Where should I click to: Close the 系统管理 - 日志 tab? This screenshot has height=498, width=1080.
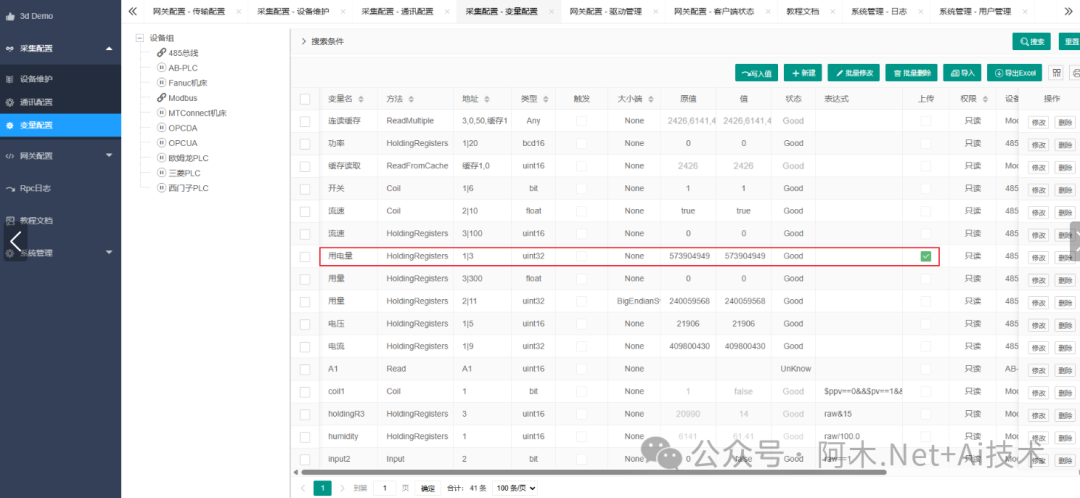923,12
